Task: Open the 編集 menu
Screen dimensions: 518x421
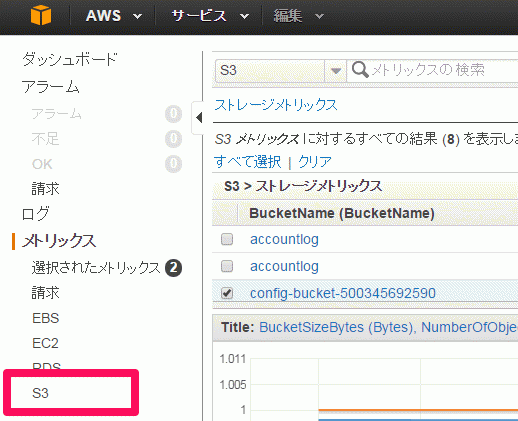Action: pos(299,16)
